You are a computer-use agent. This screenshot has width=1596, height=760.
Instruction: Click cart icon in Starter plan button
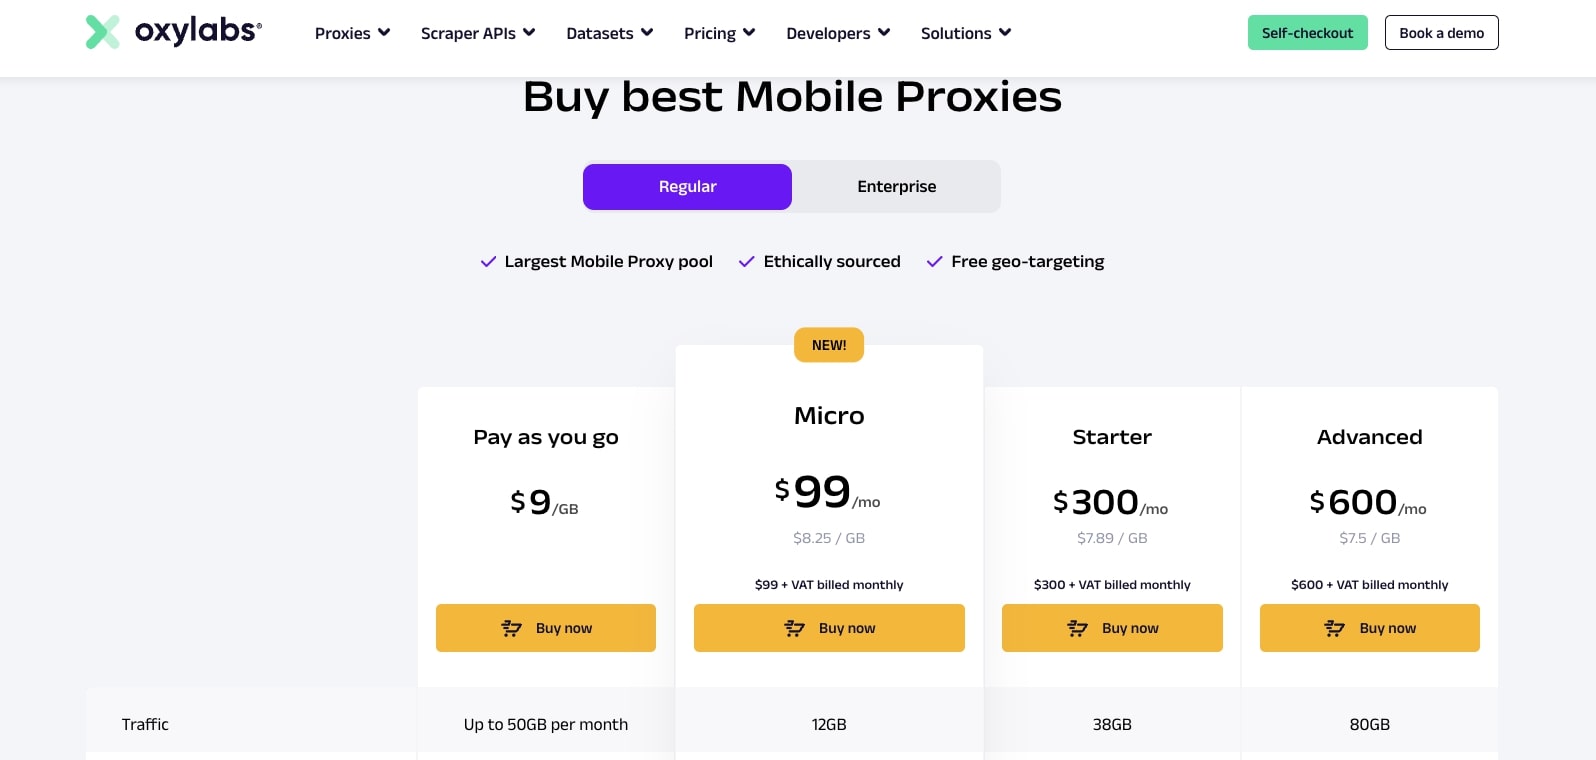pyautogui.click(x=1077, y=628)
